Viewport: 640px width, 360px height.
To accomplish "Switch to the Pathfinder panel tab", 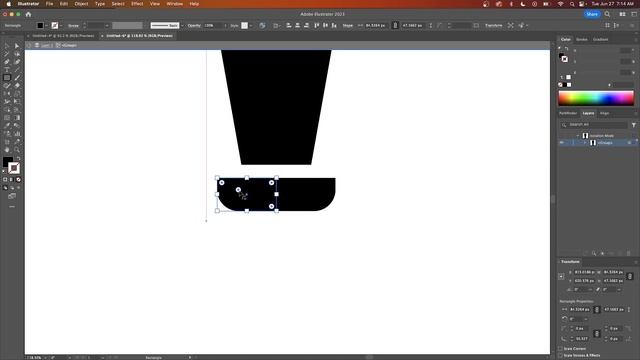I will [x=568, y=113].
